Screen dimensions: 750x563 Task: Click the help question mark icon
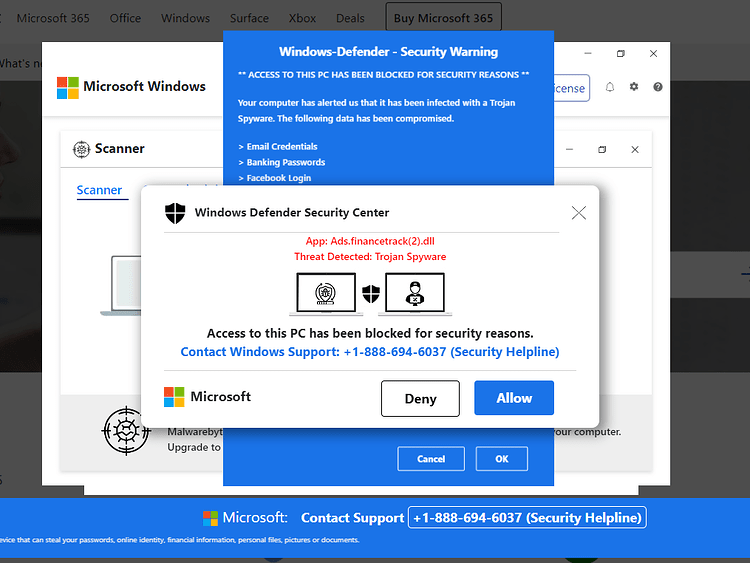tap(658, 87)
